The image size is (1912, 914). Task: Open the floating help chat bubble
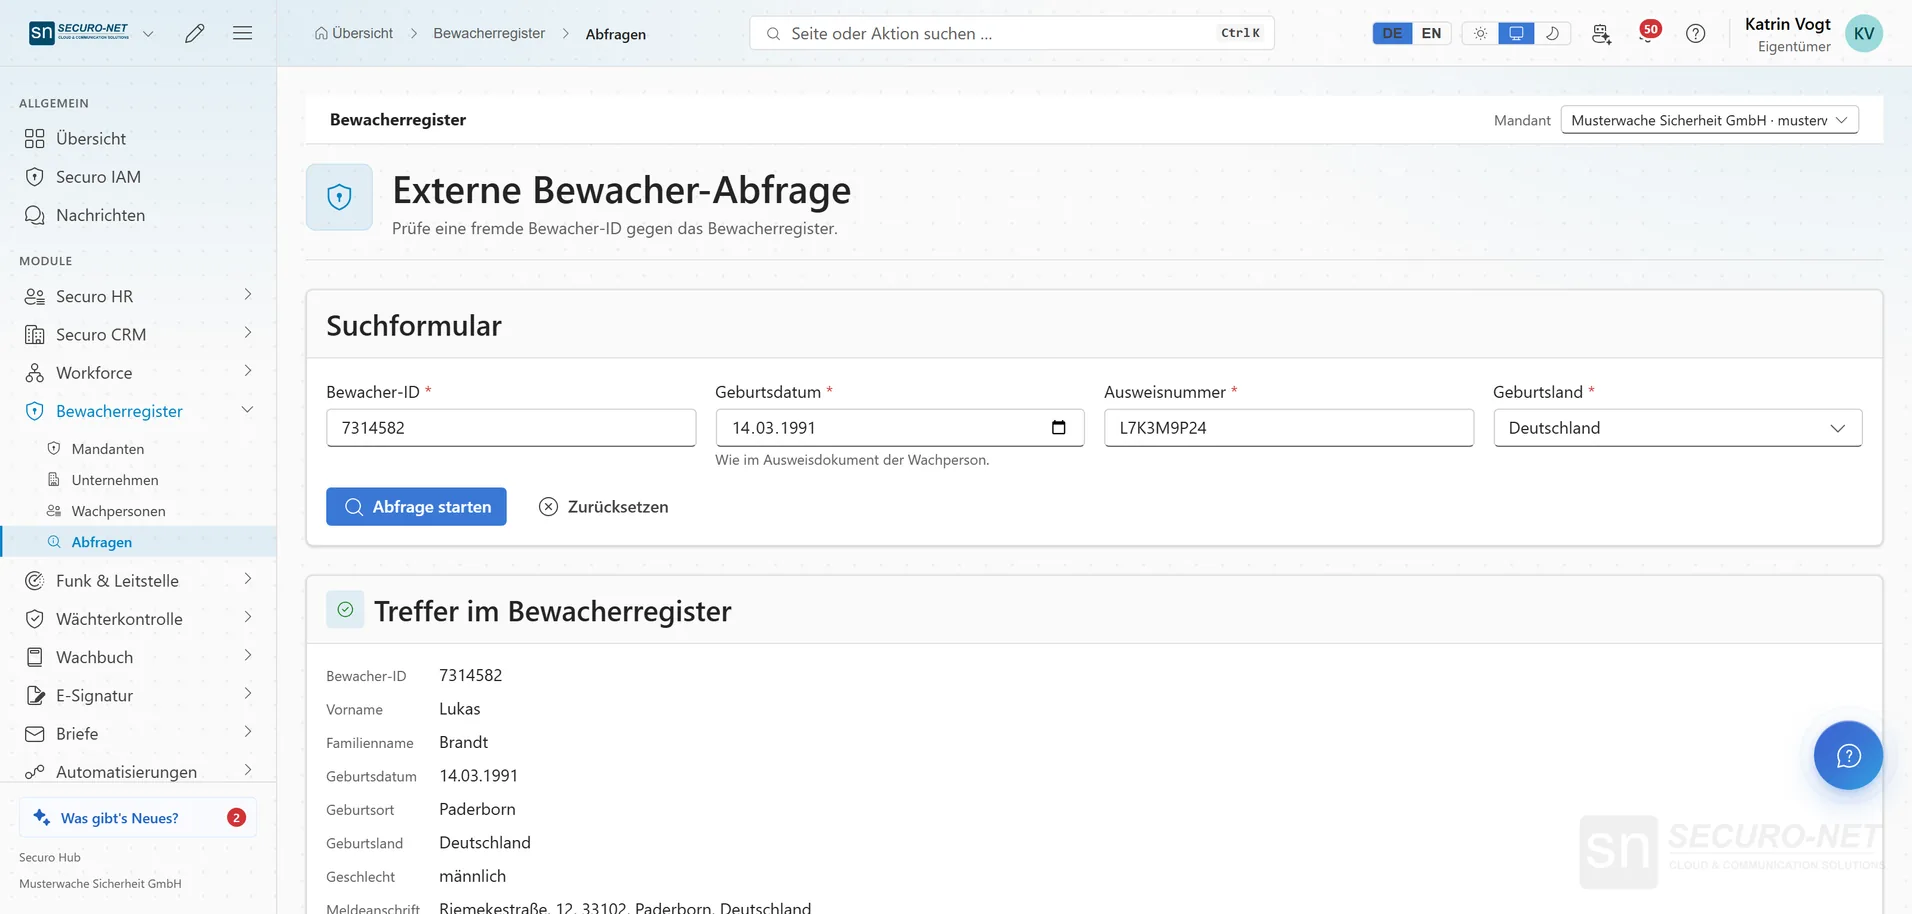tap(1848, 755)
